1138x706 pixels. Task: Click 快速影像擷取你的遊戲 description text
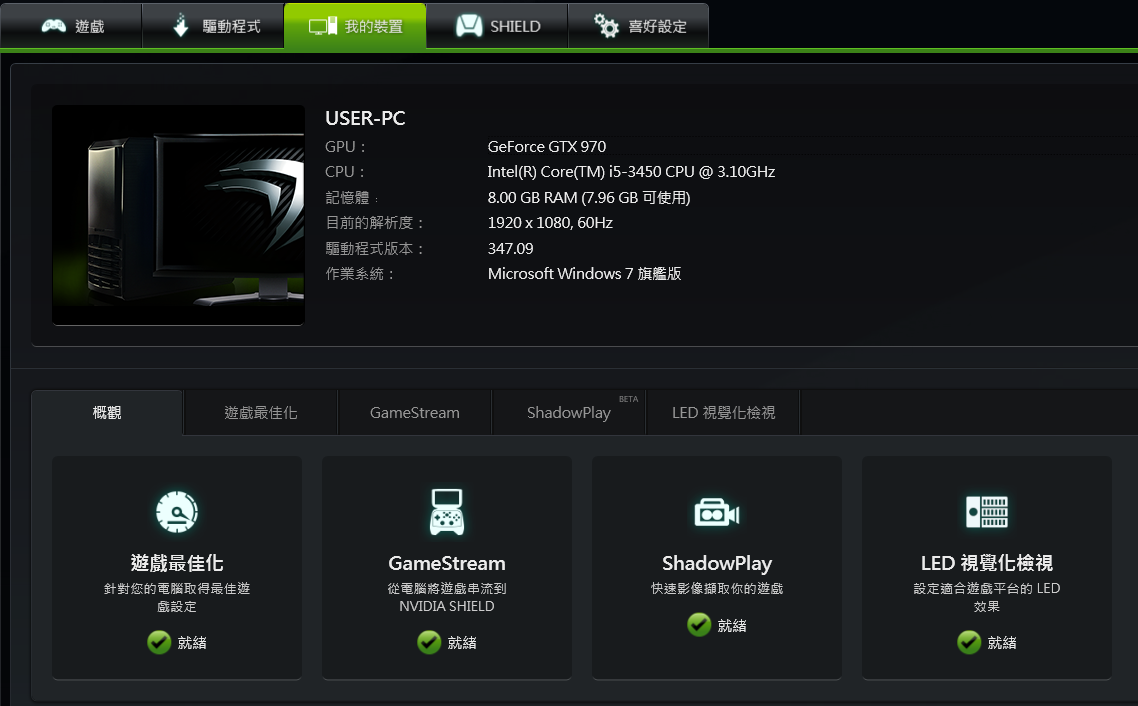tap(717, 588)
